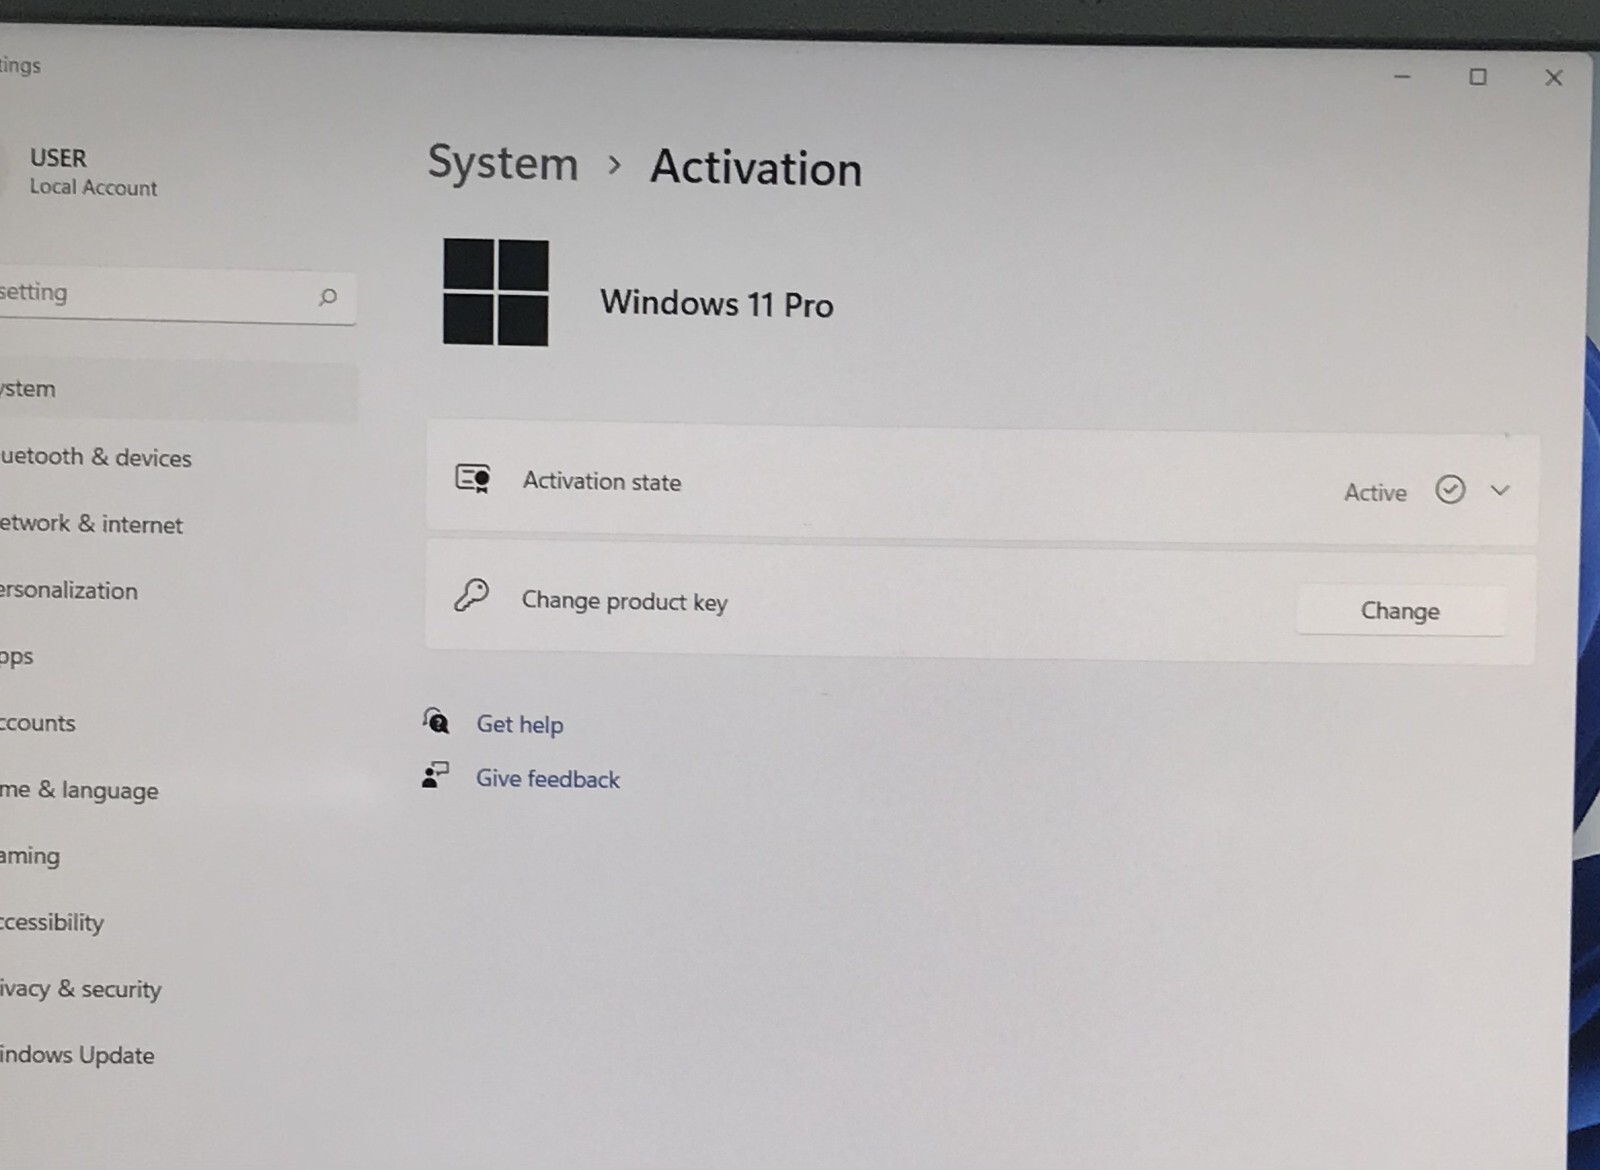Minimize the Settings window
The image size is (1600, 1170).
[1402, 76]
